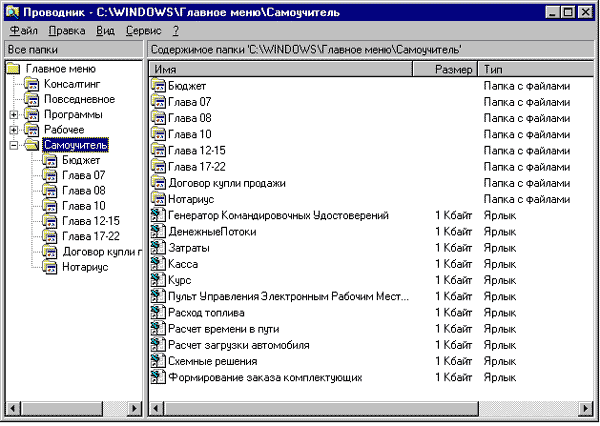Maximize the Проводник window

point(569,12)
